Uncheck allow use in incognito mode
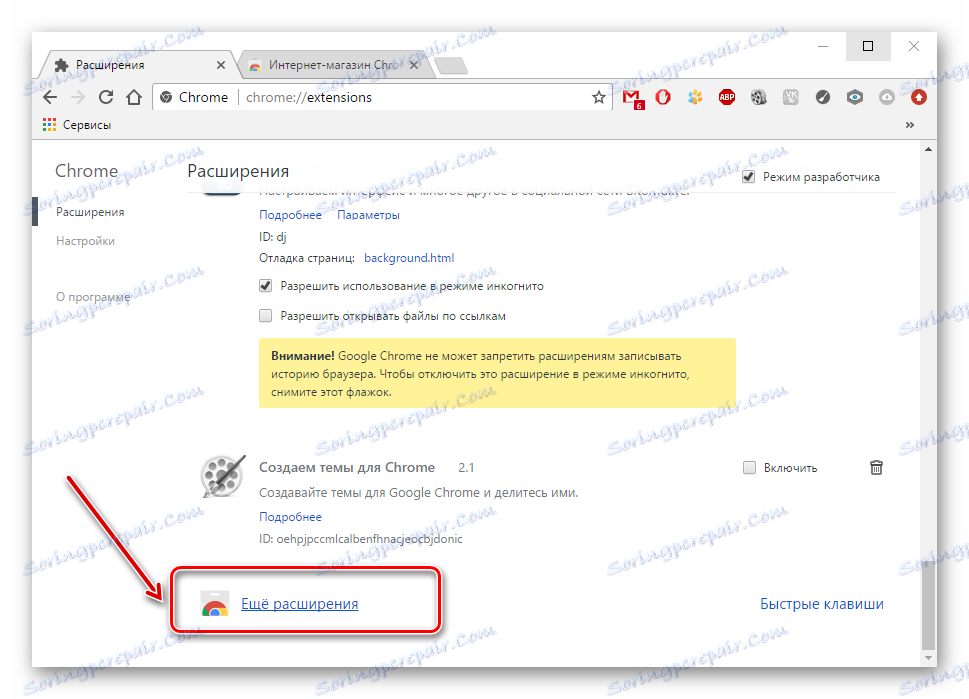The width and height of the screenshot is (969, 699). pyautogui.click(x=266, y=286)
